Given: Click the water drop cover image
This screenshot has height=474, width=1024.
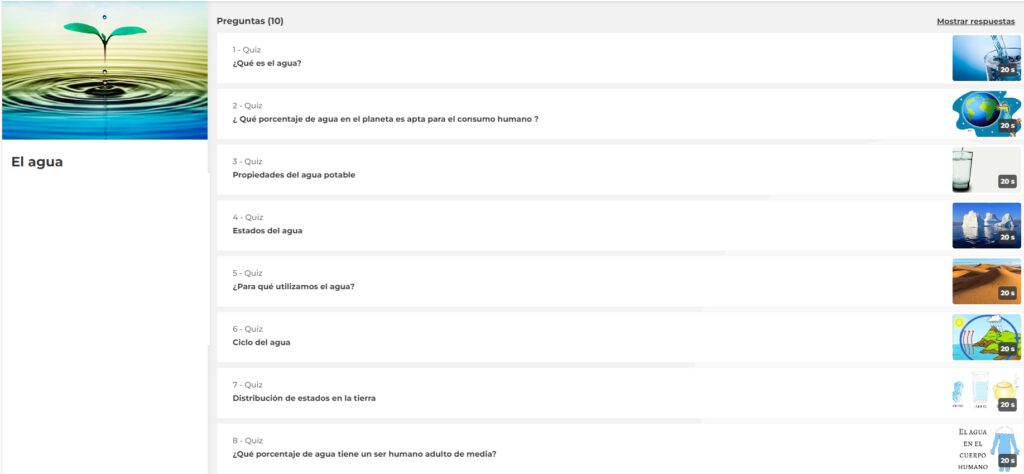Looking at the screenshot, I should click(104, 70).
